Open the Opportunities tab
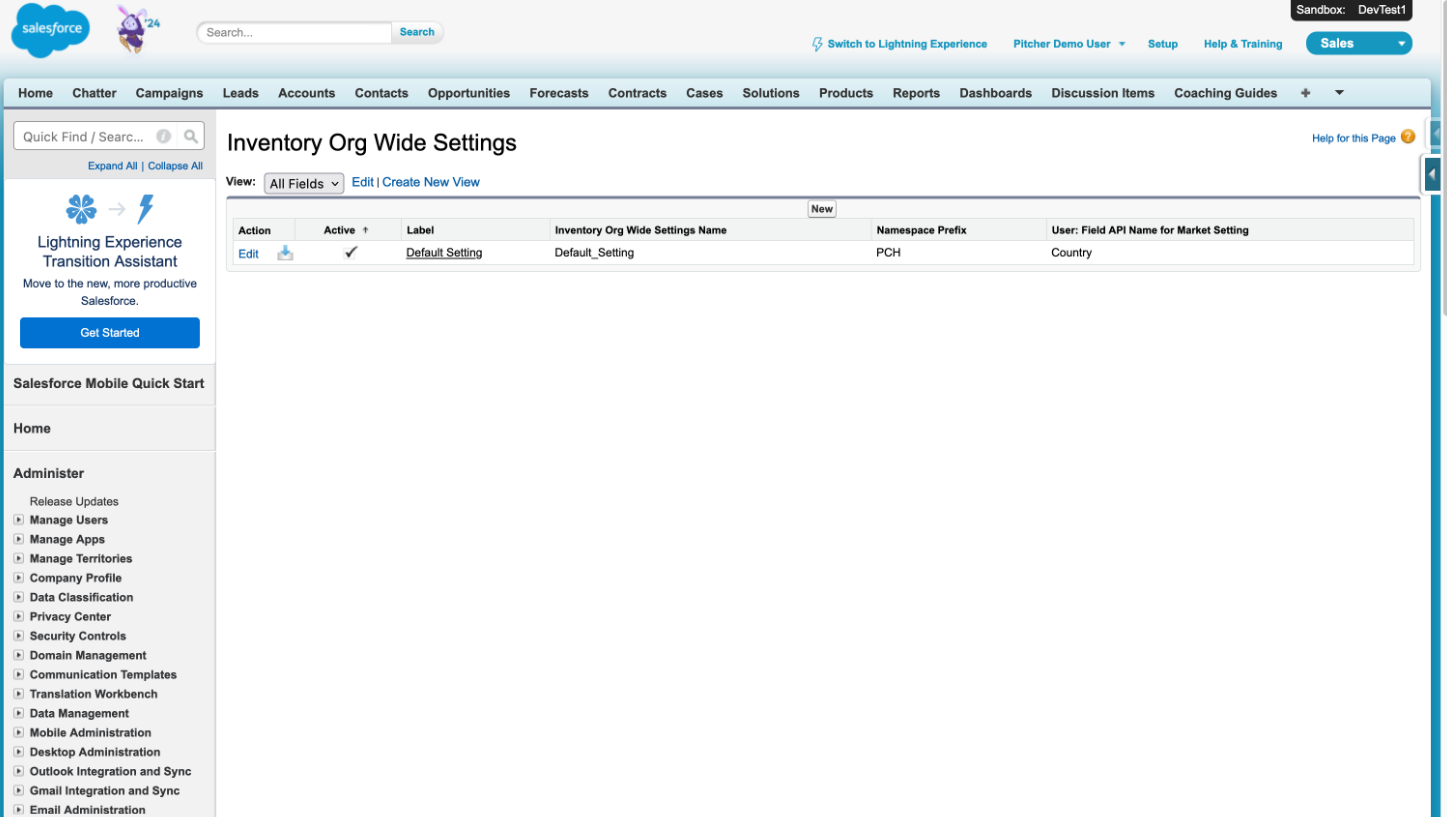The height and width of the screenshot is (817, 1447). (468, 93)
